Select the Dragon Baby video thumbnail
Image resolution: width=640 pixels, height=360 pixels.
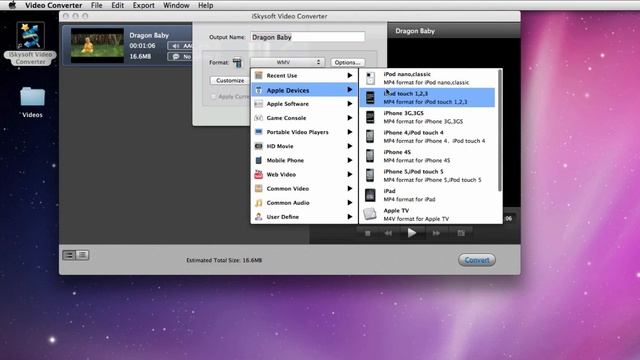click(97, 45)
